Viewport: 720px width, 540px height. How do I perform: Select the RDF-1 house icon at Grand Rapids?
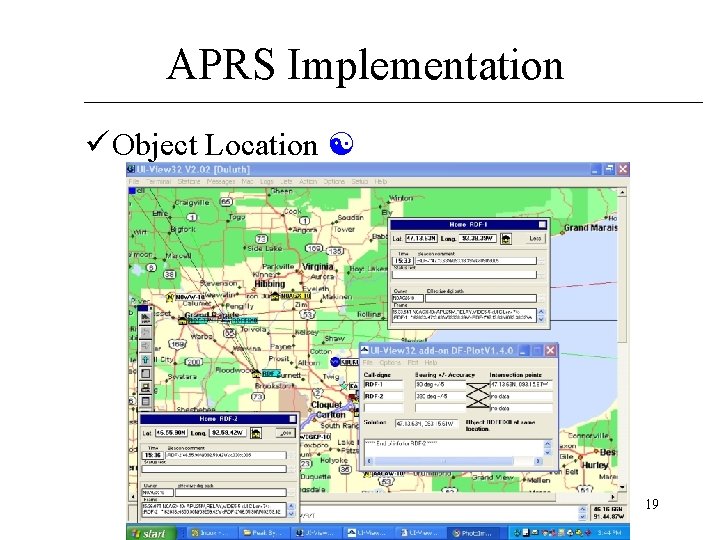pyautogui.click(x=183, y=321)
